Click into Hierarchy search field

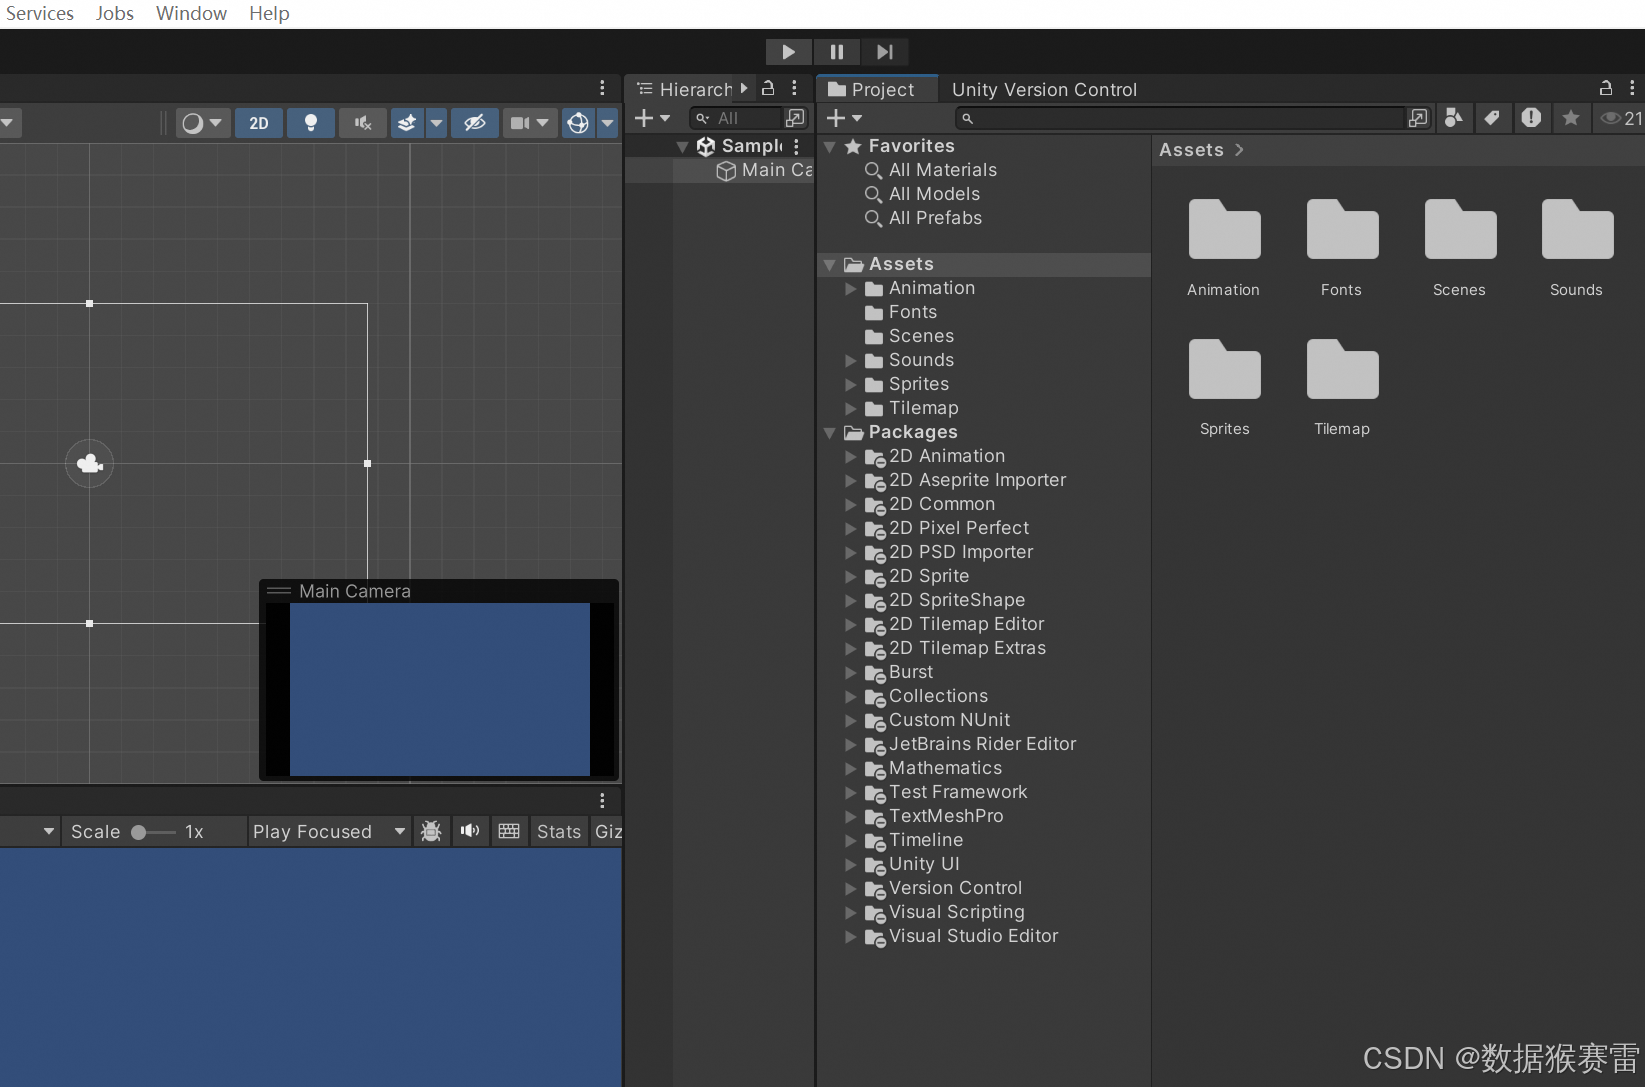[735, 118]
